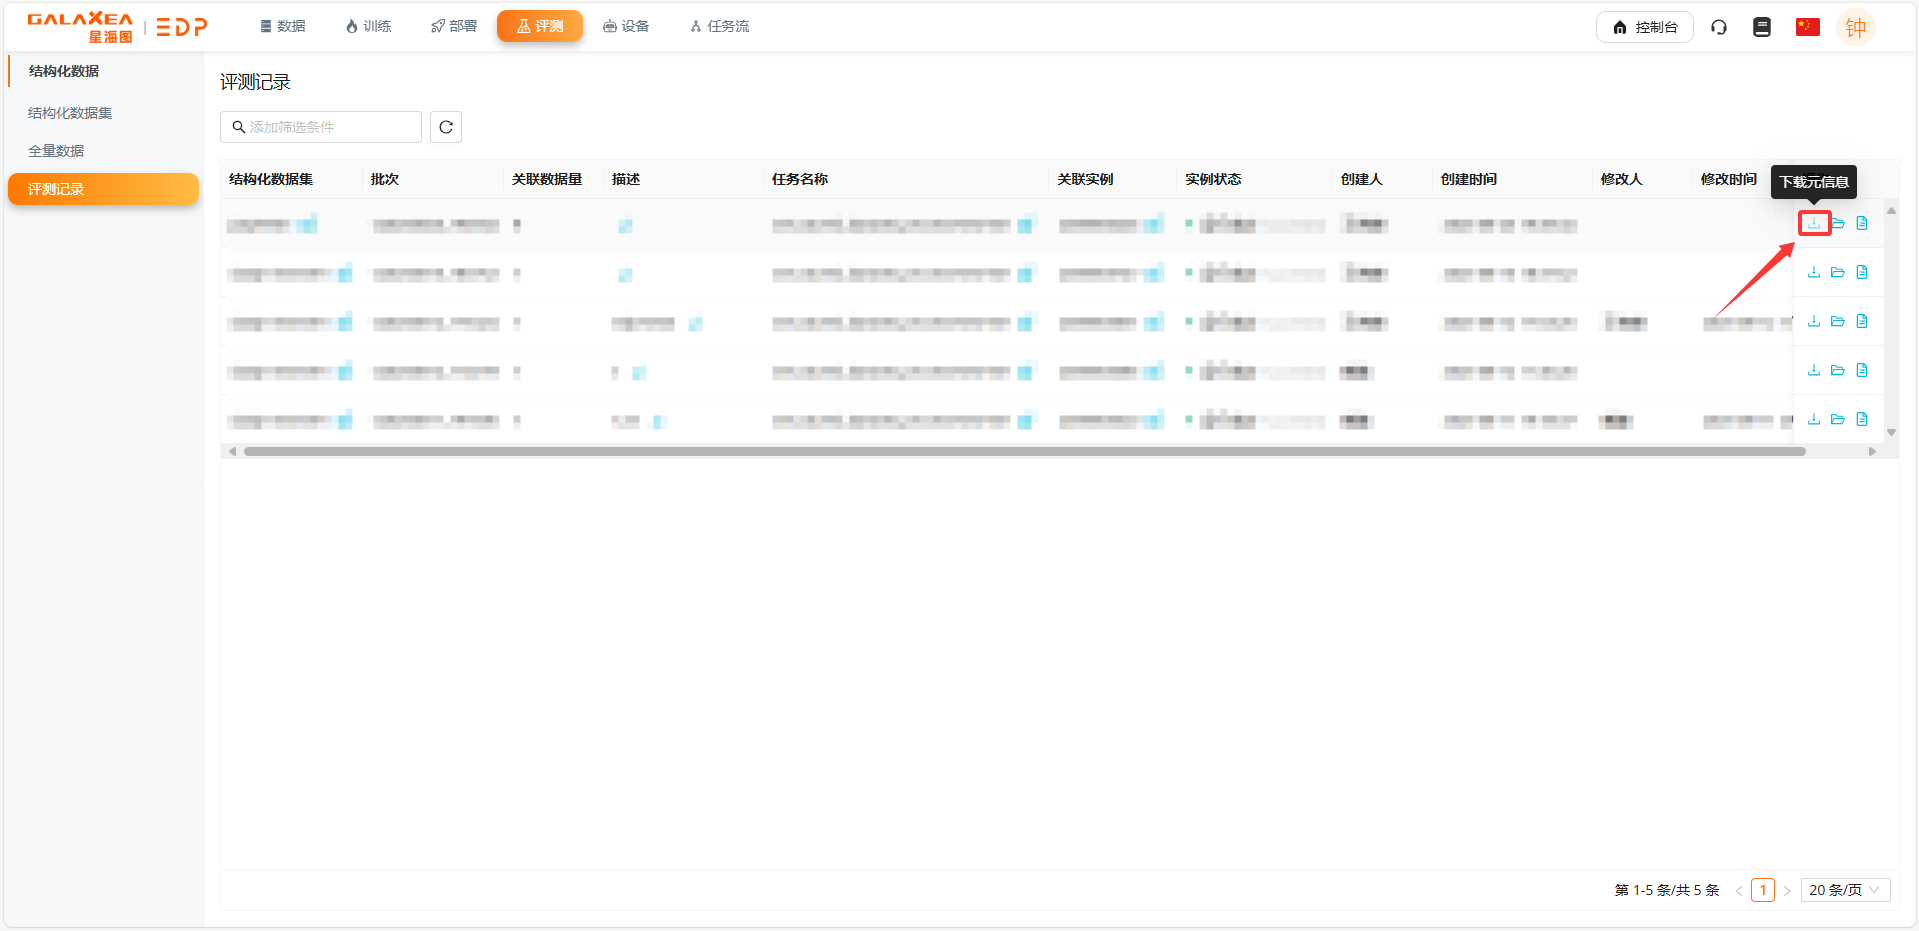
Task: Click the document icon in the third row
Action: click(x=1862, y=321)
